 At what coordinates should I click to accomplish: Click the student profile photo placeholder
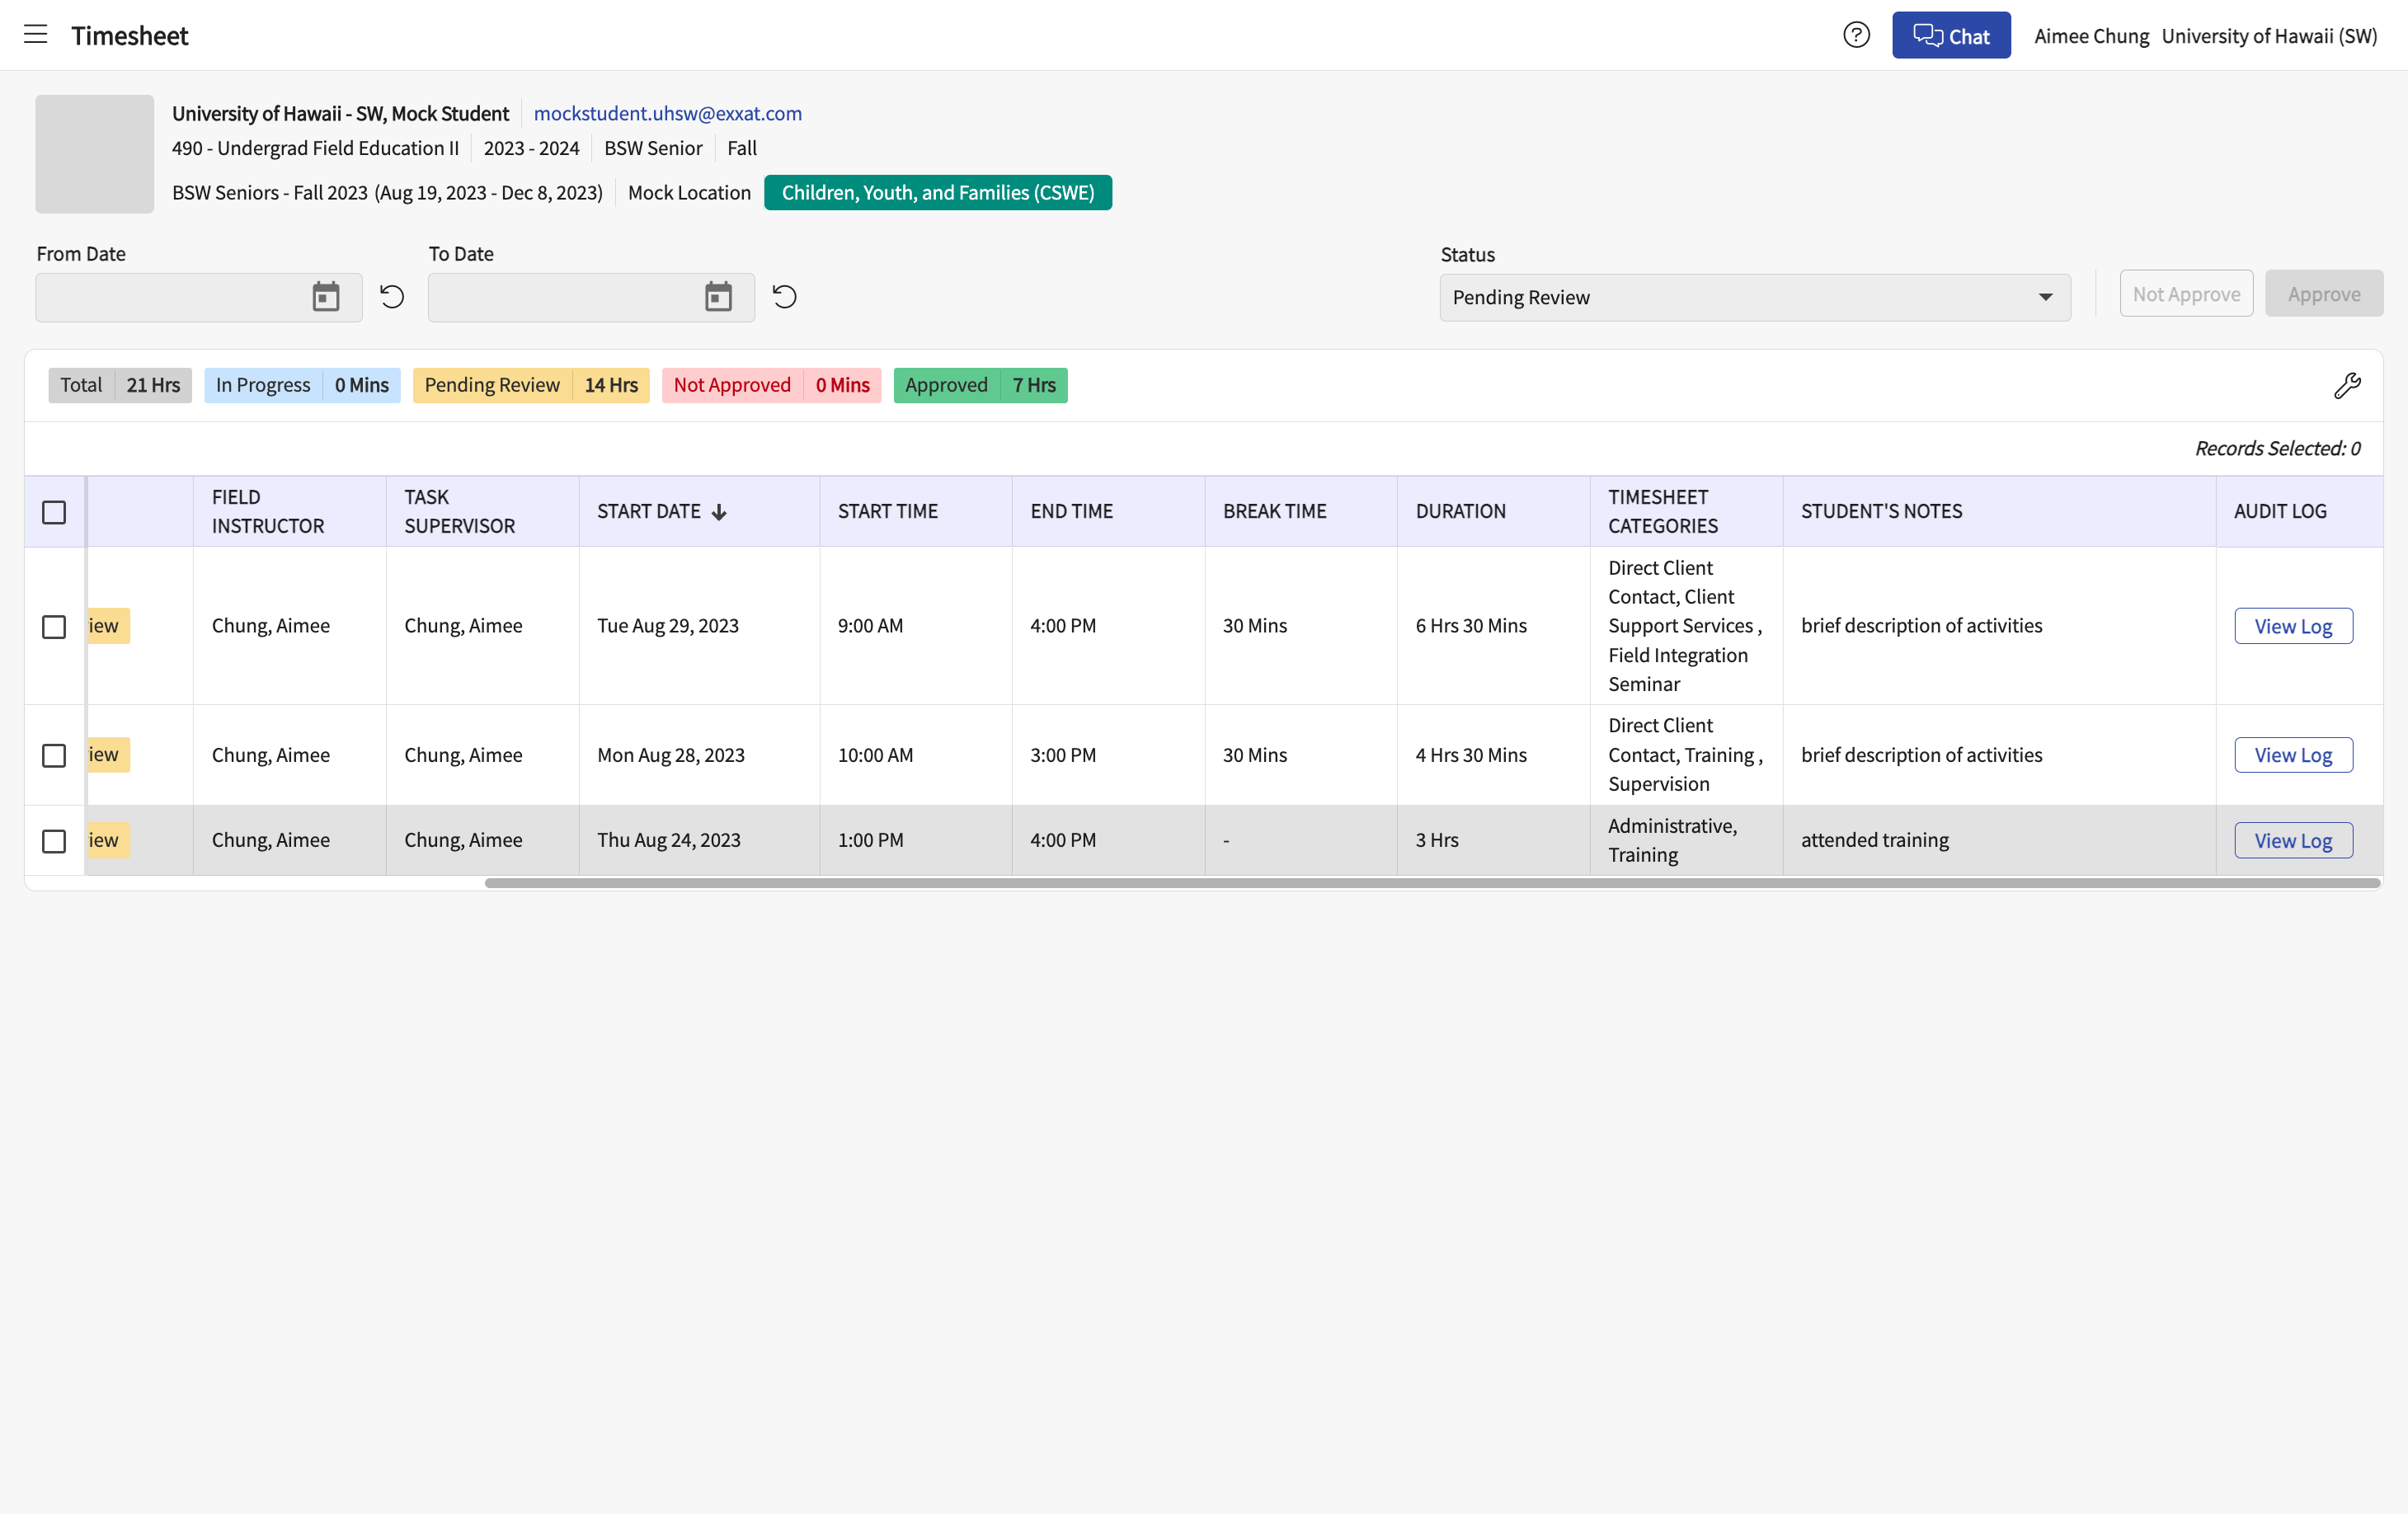pos(95,154)
